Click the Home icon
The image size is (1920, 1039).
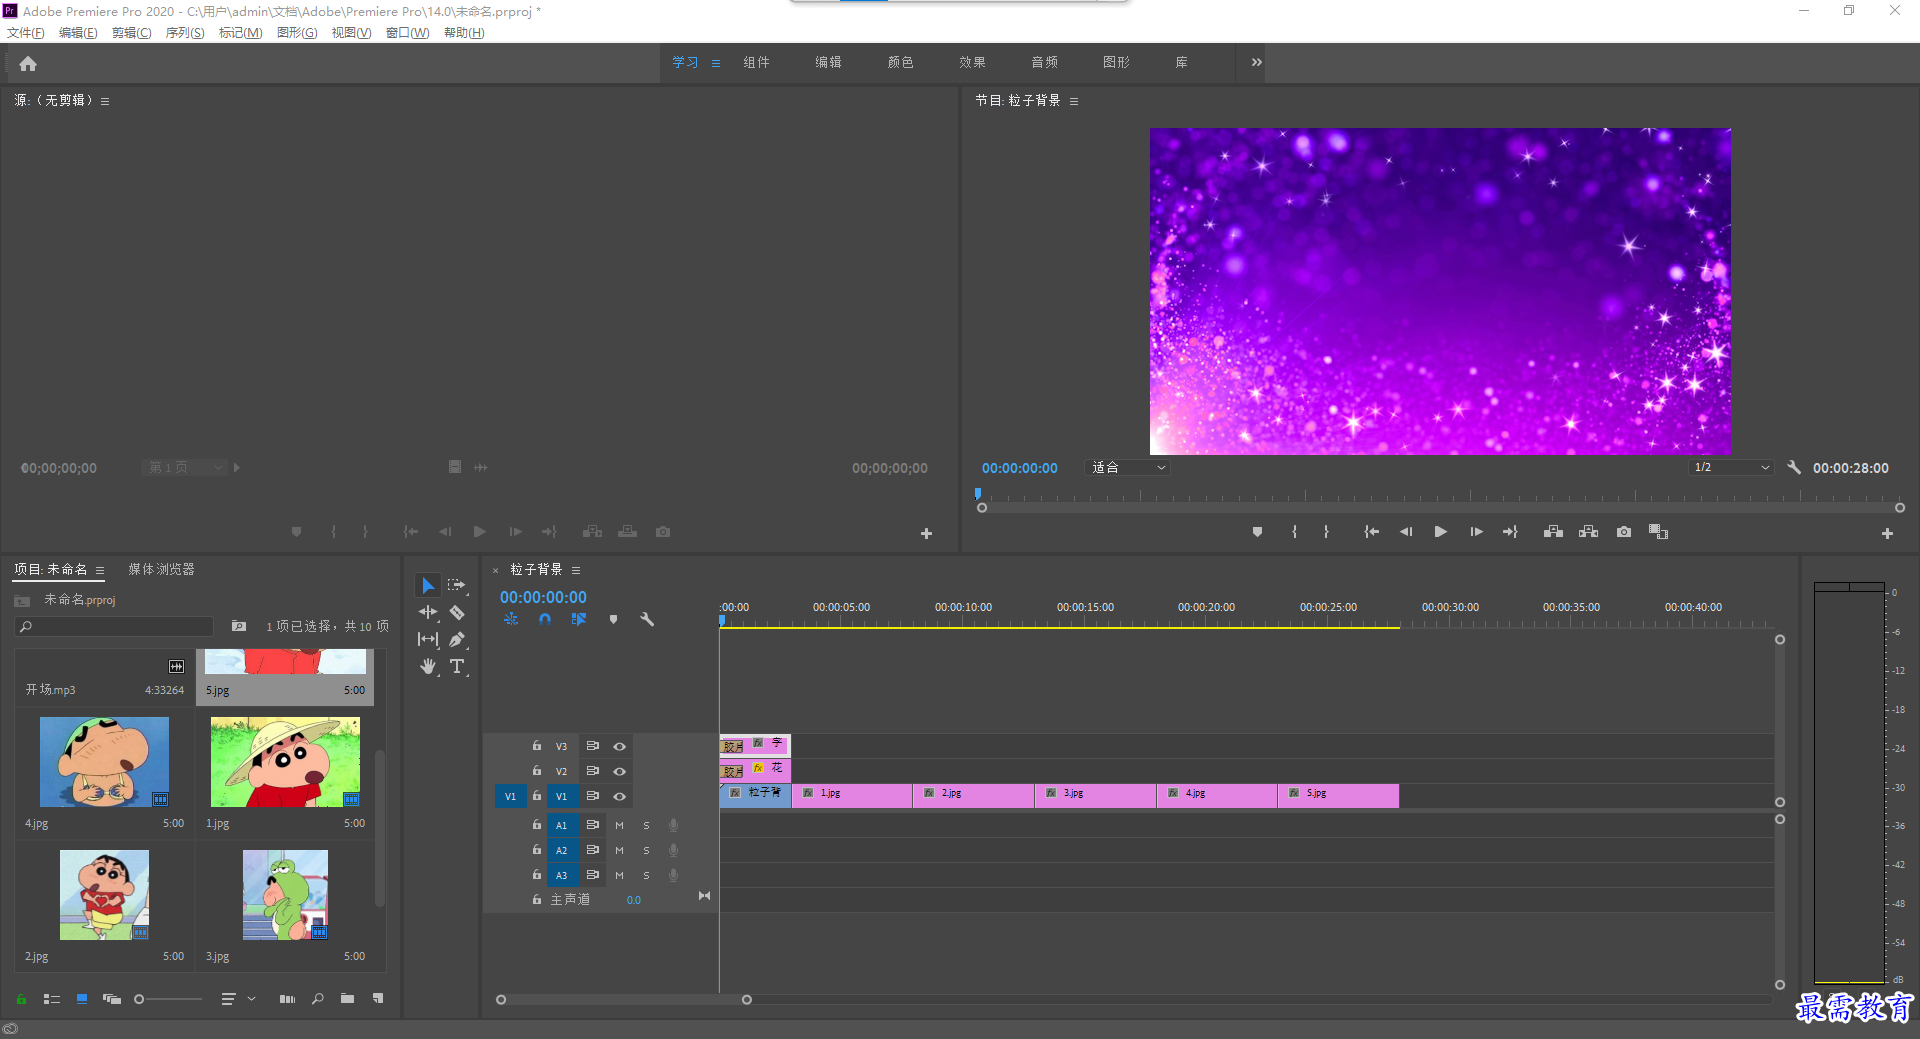click(x=28, y=63)
